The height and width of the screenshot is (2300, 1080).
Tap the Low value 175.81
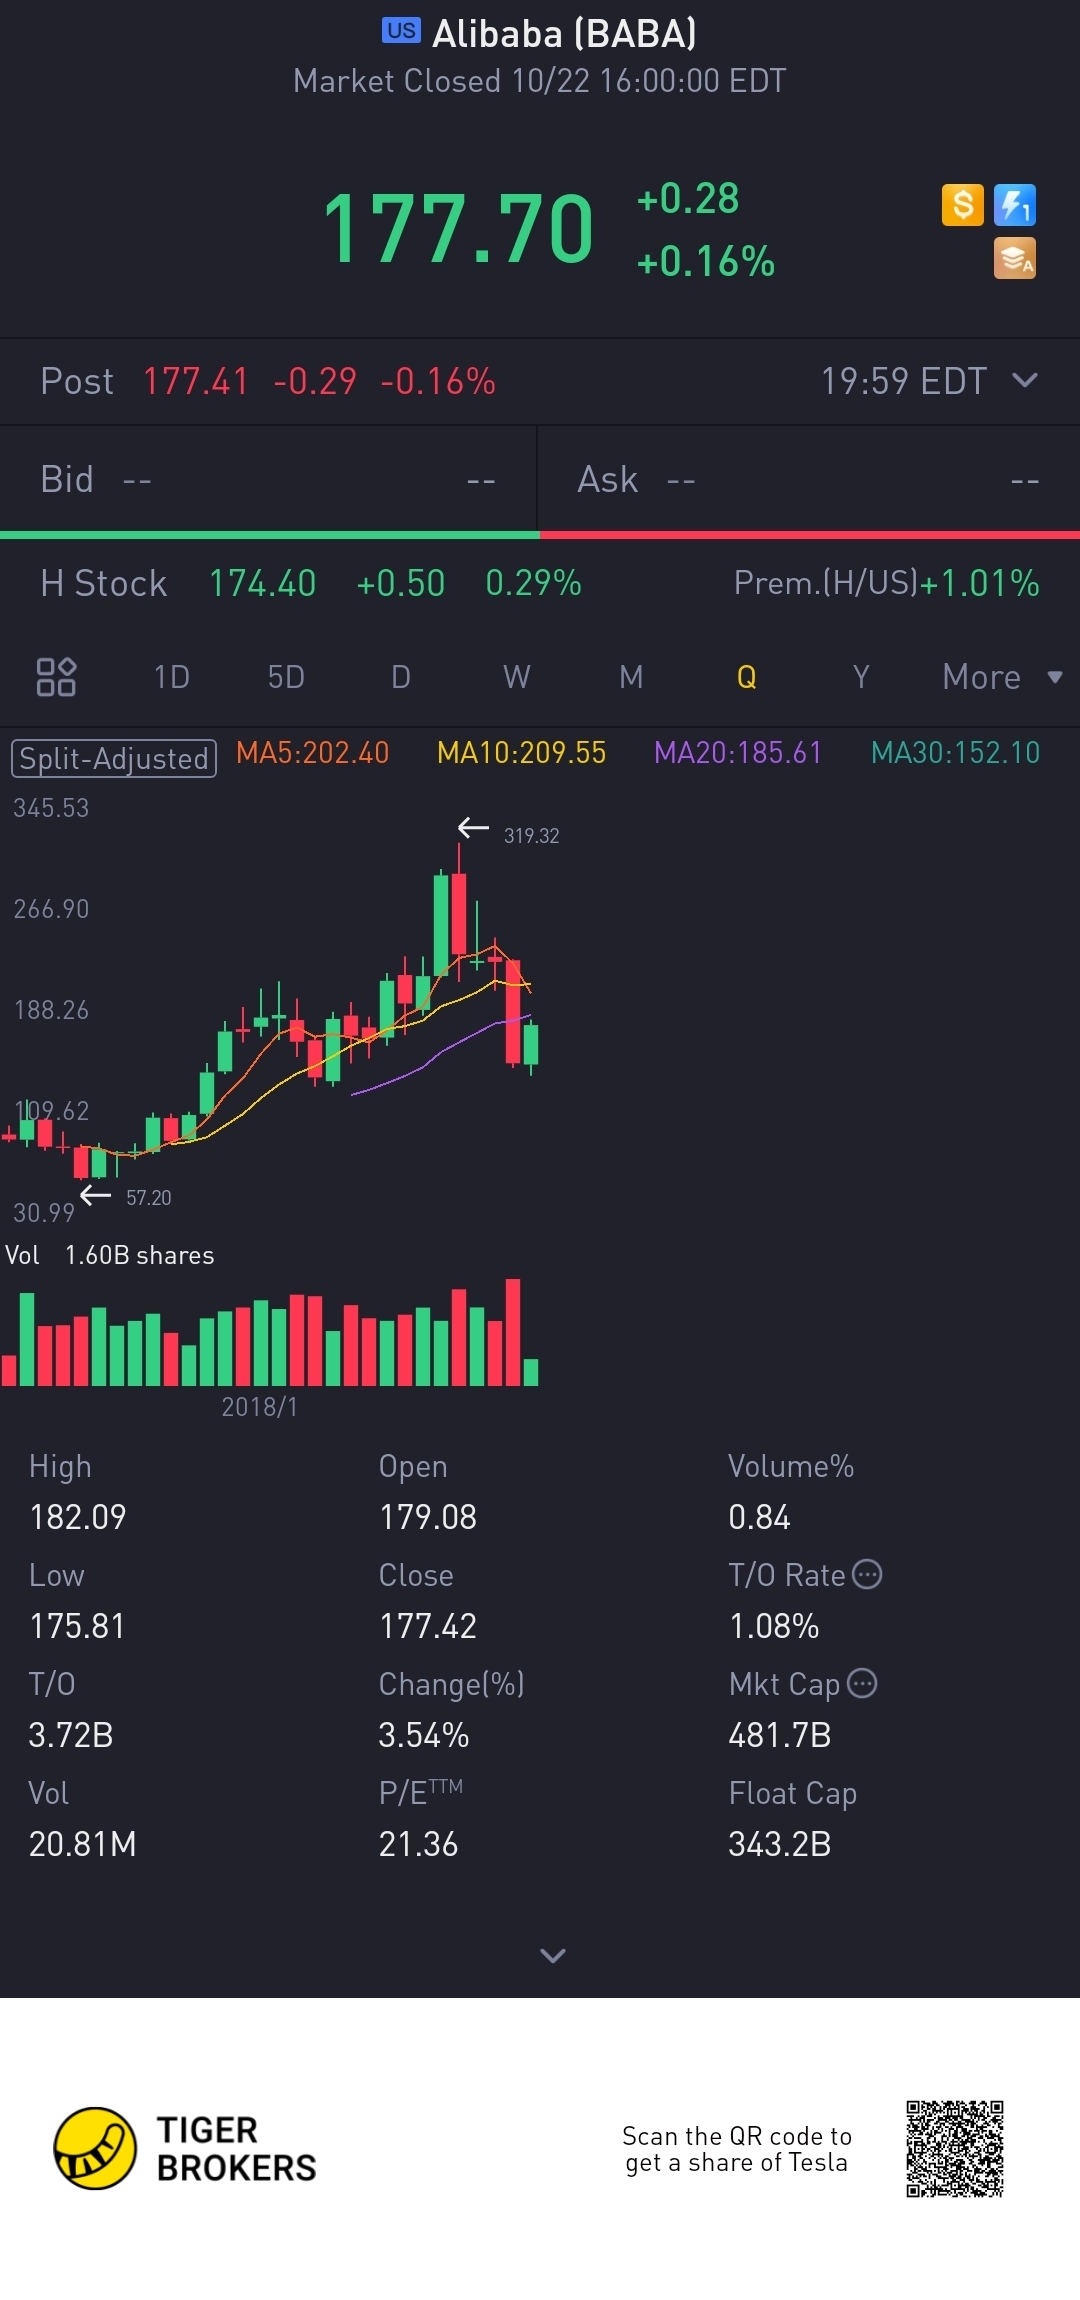[77, 1626]
